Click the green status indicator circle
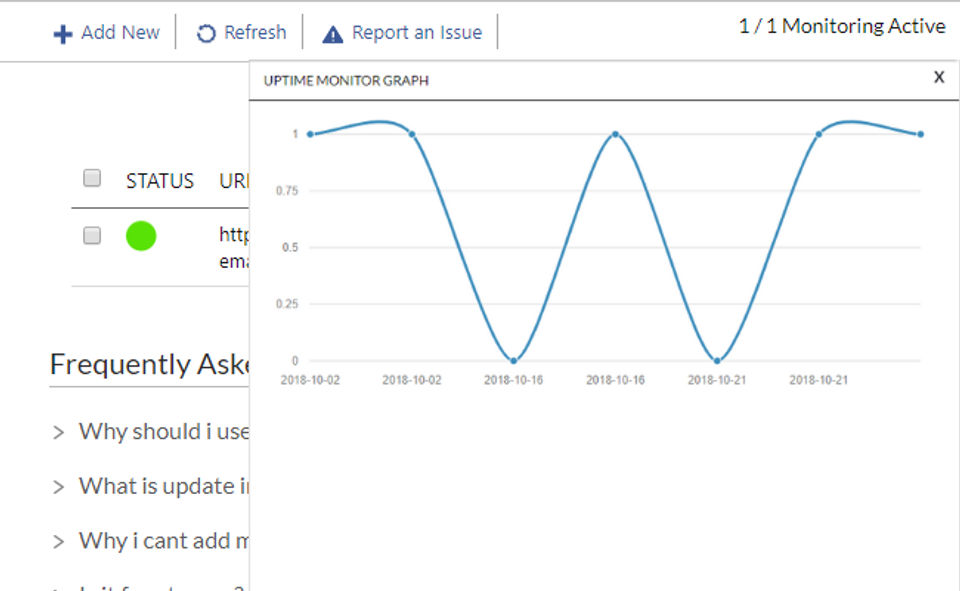 (x=141, y=236)
